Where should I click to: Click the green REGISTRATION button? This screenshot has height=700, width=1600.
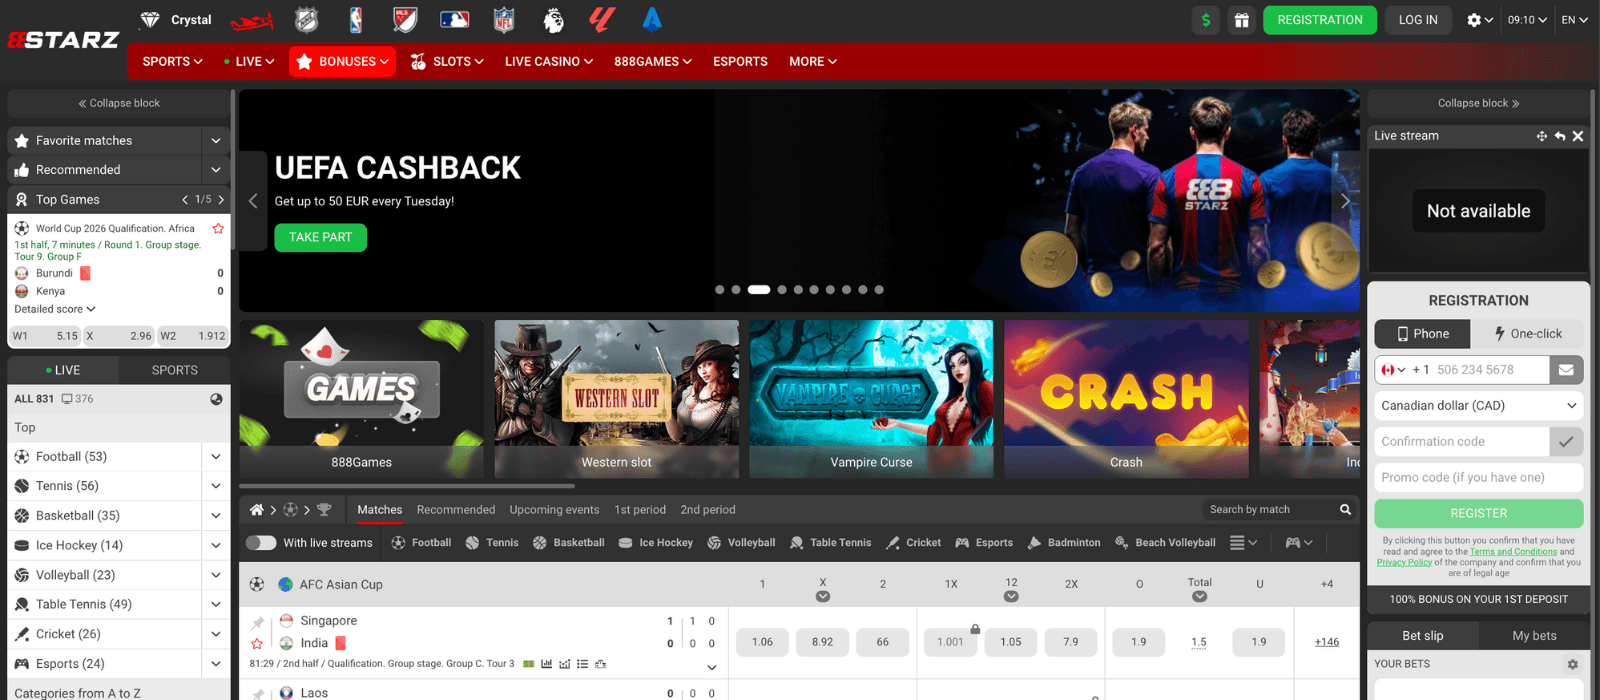1320,20
